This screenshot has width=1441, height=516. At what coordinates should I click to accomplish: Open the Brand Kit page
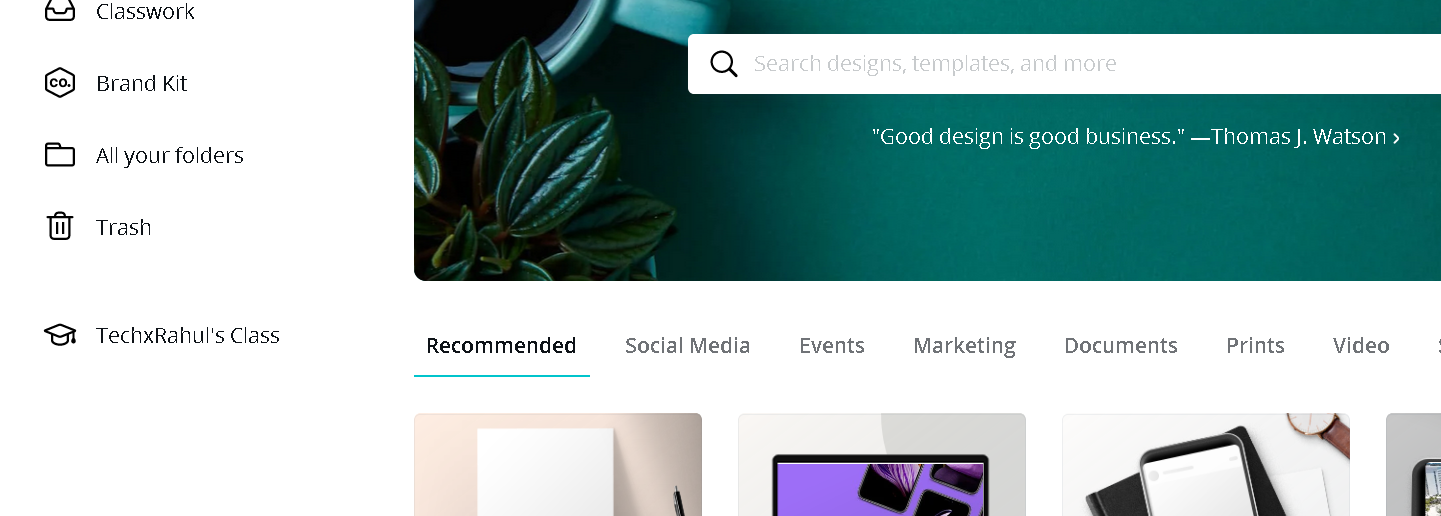pos(142,83)
